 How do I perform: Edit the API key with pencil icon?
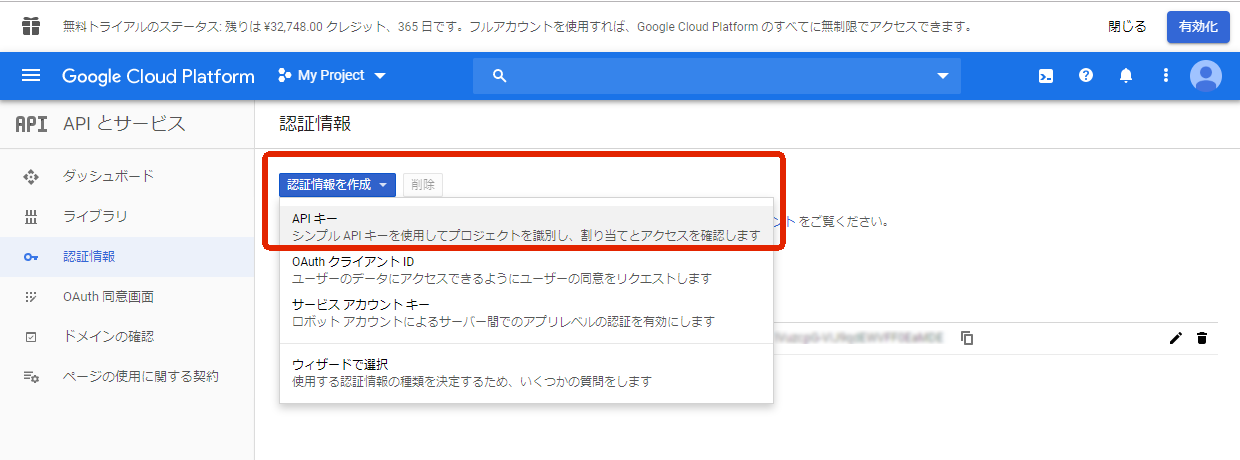(1176, 338)
